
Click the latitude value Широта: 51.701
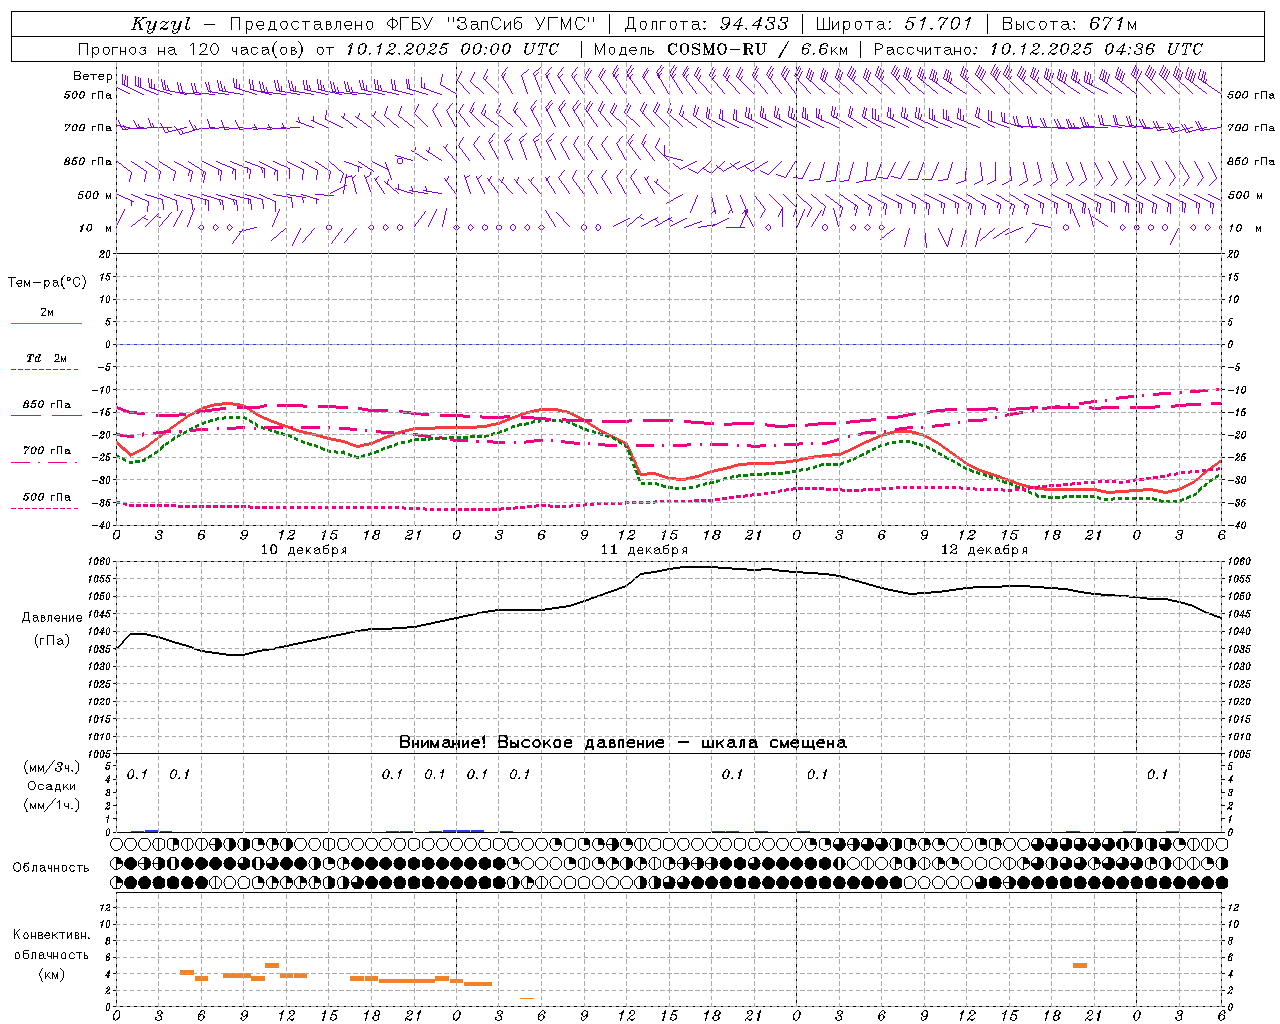click(x=894, y=24)
